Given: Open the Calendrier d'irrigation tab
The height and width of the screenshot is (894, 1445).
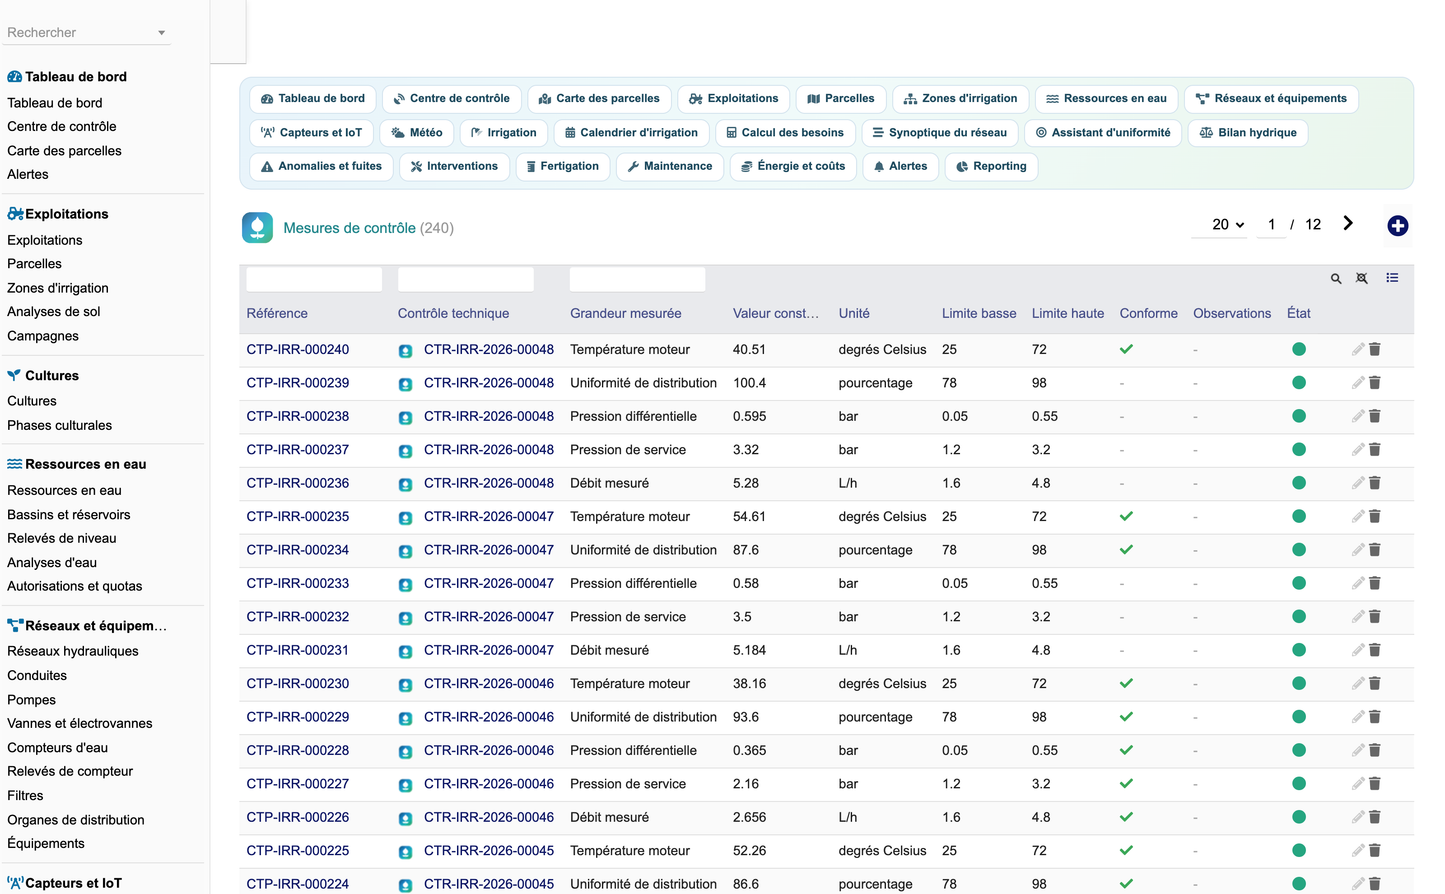Looking at the screenshot, I should tap(632, 133).
